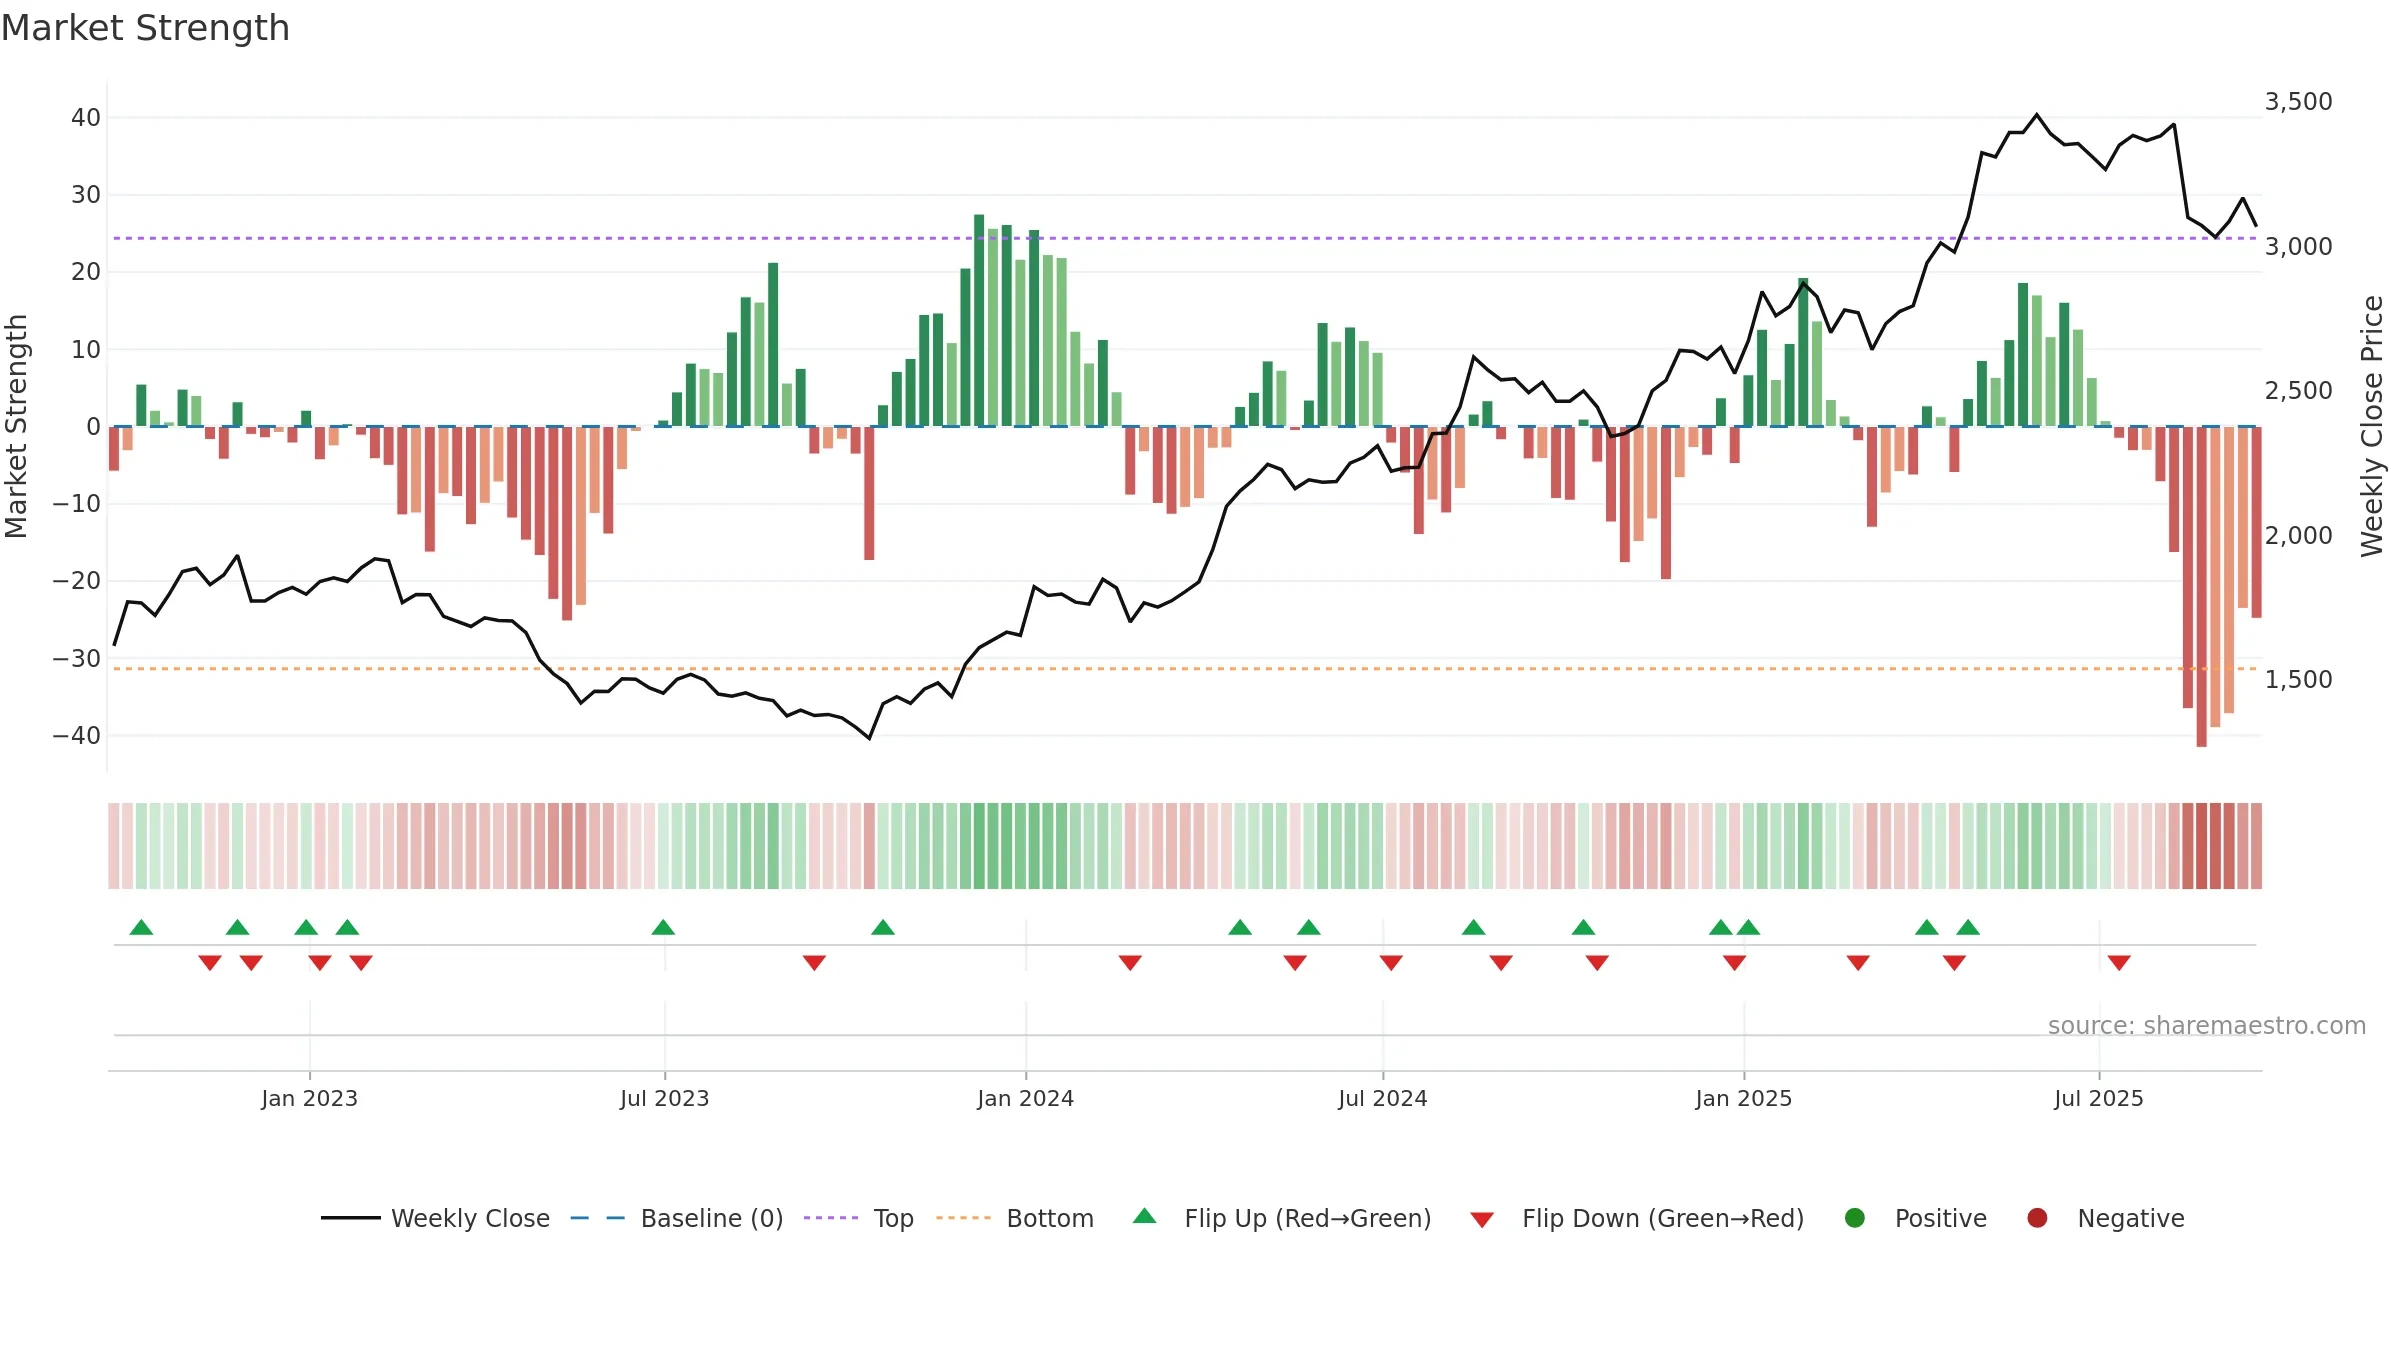Click the Jan 2023 axis label

click(x=310, y=1099)
